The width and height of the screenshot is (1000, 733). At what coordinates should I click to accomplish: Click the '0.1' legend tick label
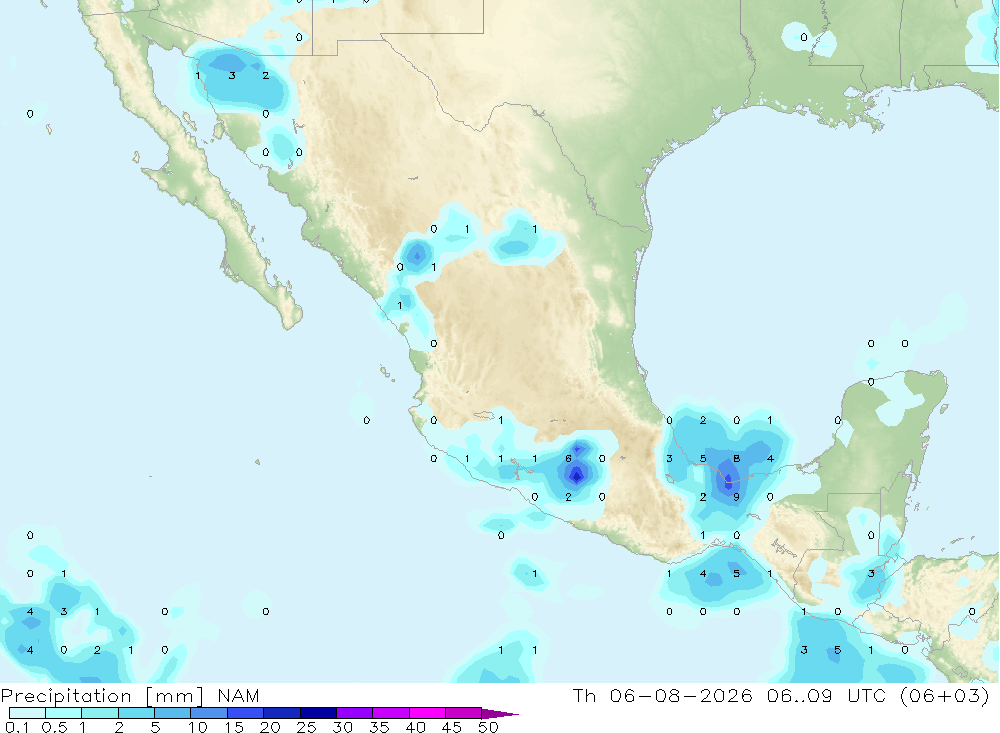point(17,727)
